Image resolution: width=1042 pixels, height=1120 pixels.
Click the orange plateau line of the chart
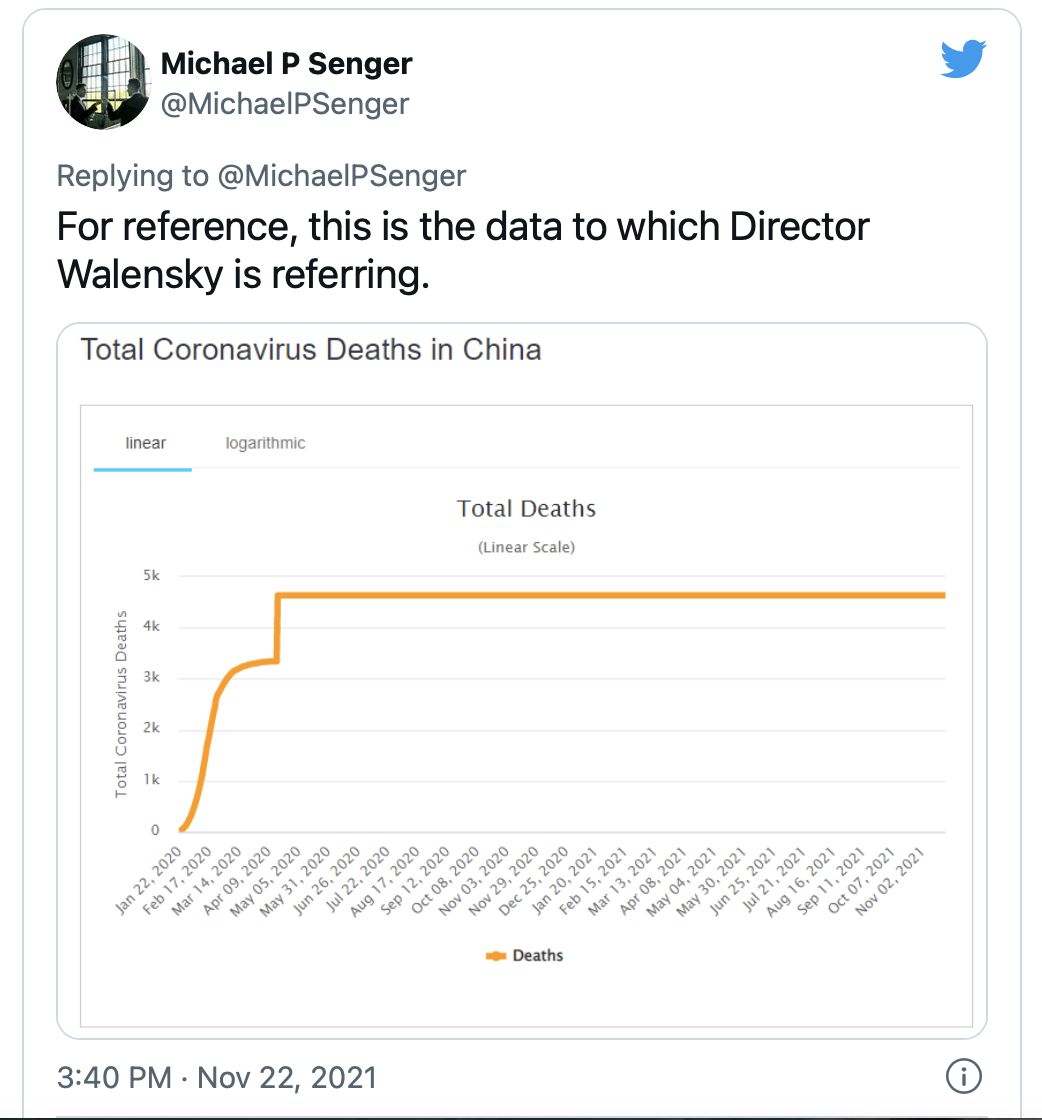[x=611, y=595]
